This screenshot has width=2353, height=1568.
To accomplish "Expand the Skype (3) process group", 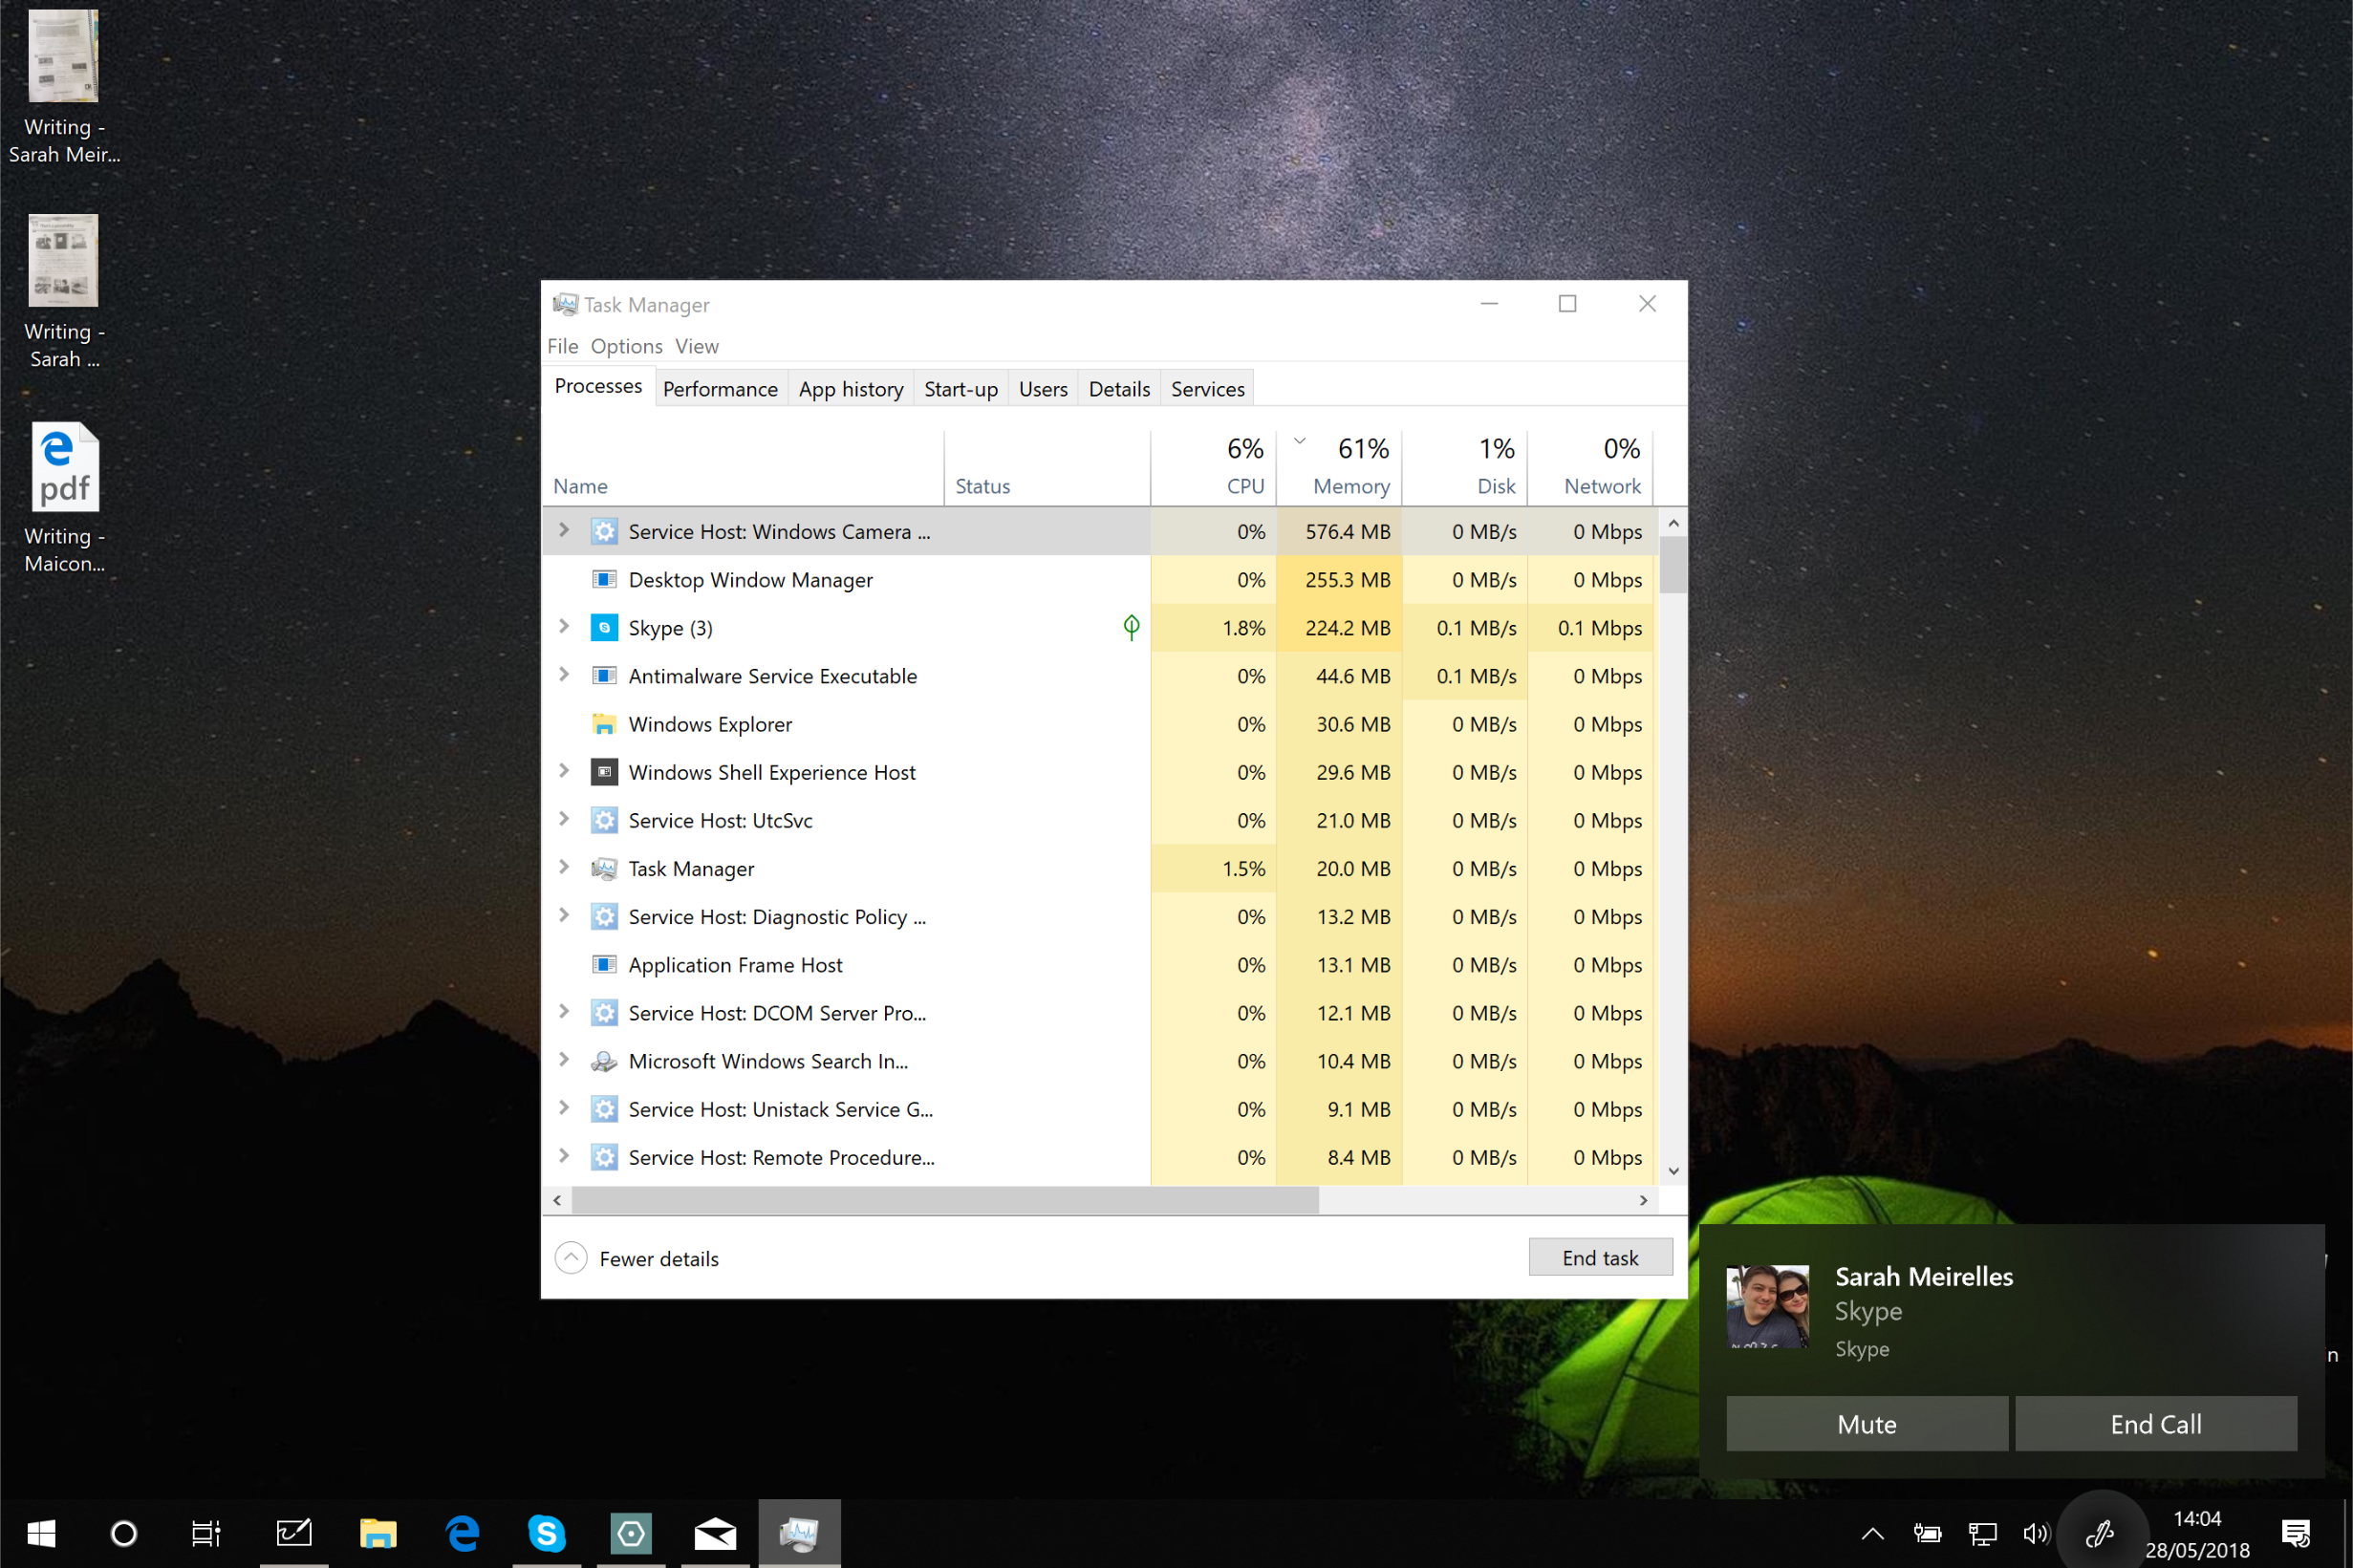I will click(564, 627).
